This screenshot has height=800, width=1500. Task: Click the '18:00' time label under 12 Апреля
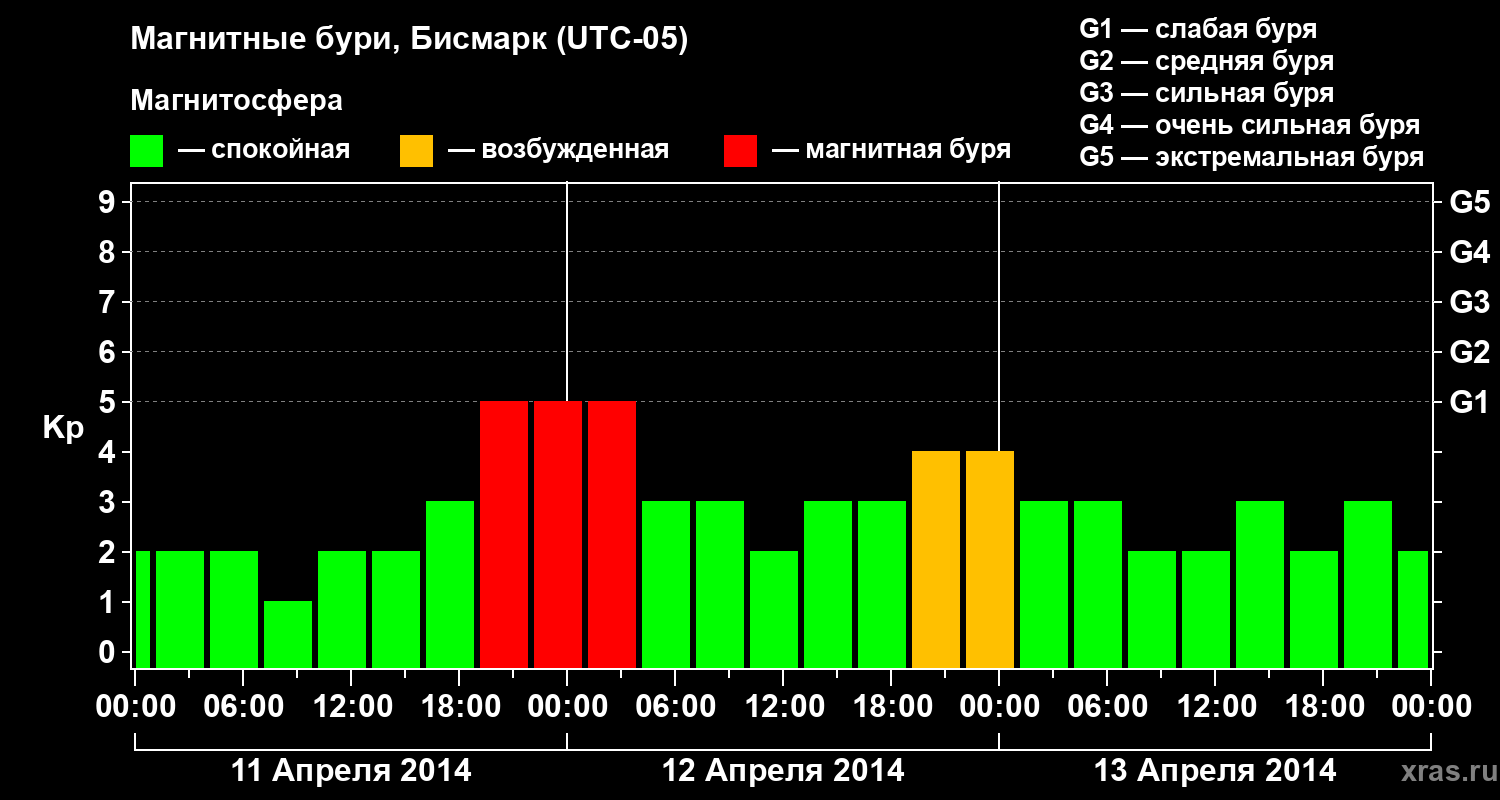click(891, 707)
